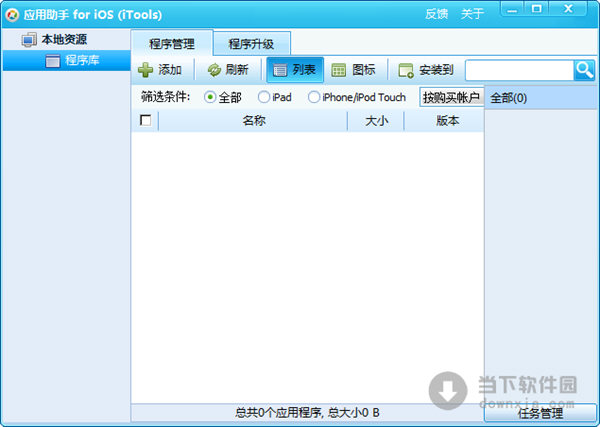600x427 pixels.
Task: Open the 反馈 feedback link
Action: coord(437,14)
